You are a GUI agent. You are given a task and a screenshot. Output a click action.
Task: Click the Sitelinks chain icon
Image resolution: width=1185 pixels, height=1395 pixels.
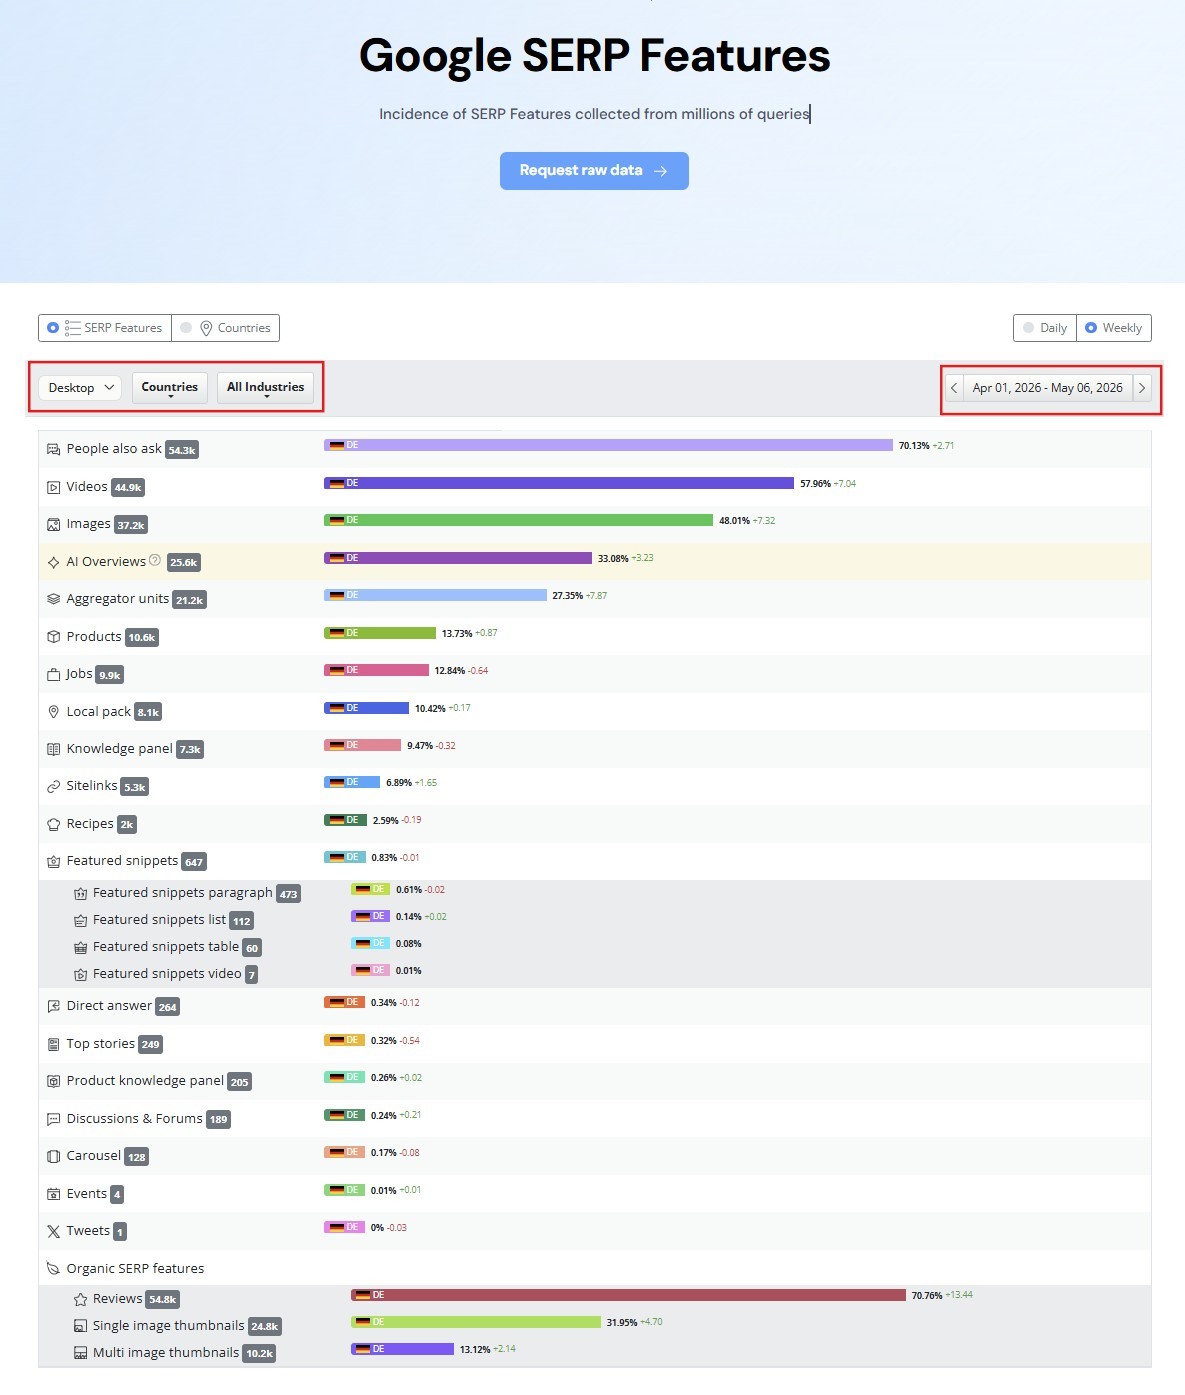pyautogui.click(x=53, y=787)
